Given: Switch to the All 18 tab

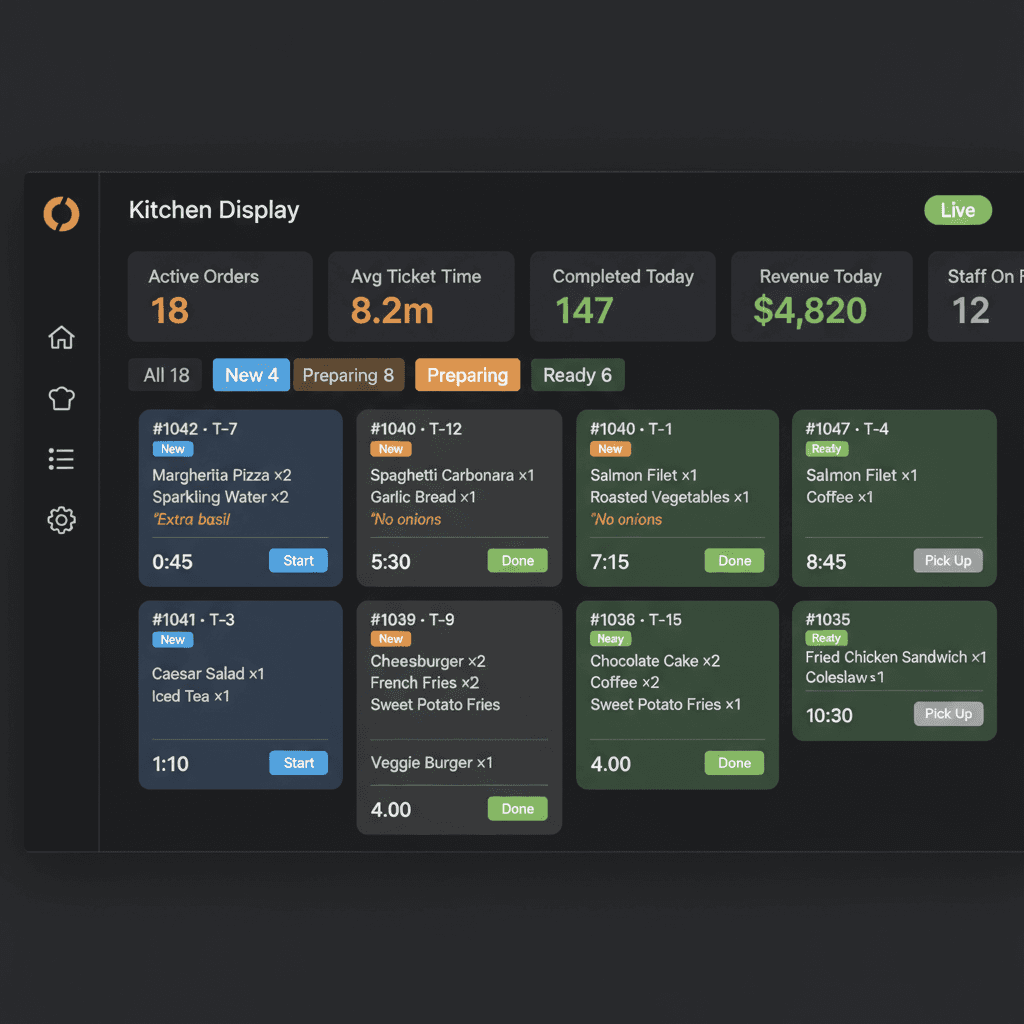Looking at the screenshot, I should coord(165,375).
